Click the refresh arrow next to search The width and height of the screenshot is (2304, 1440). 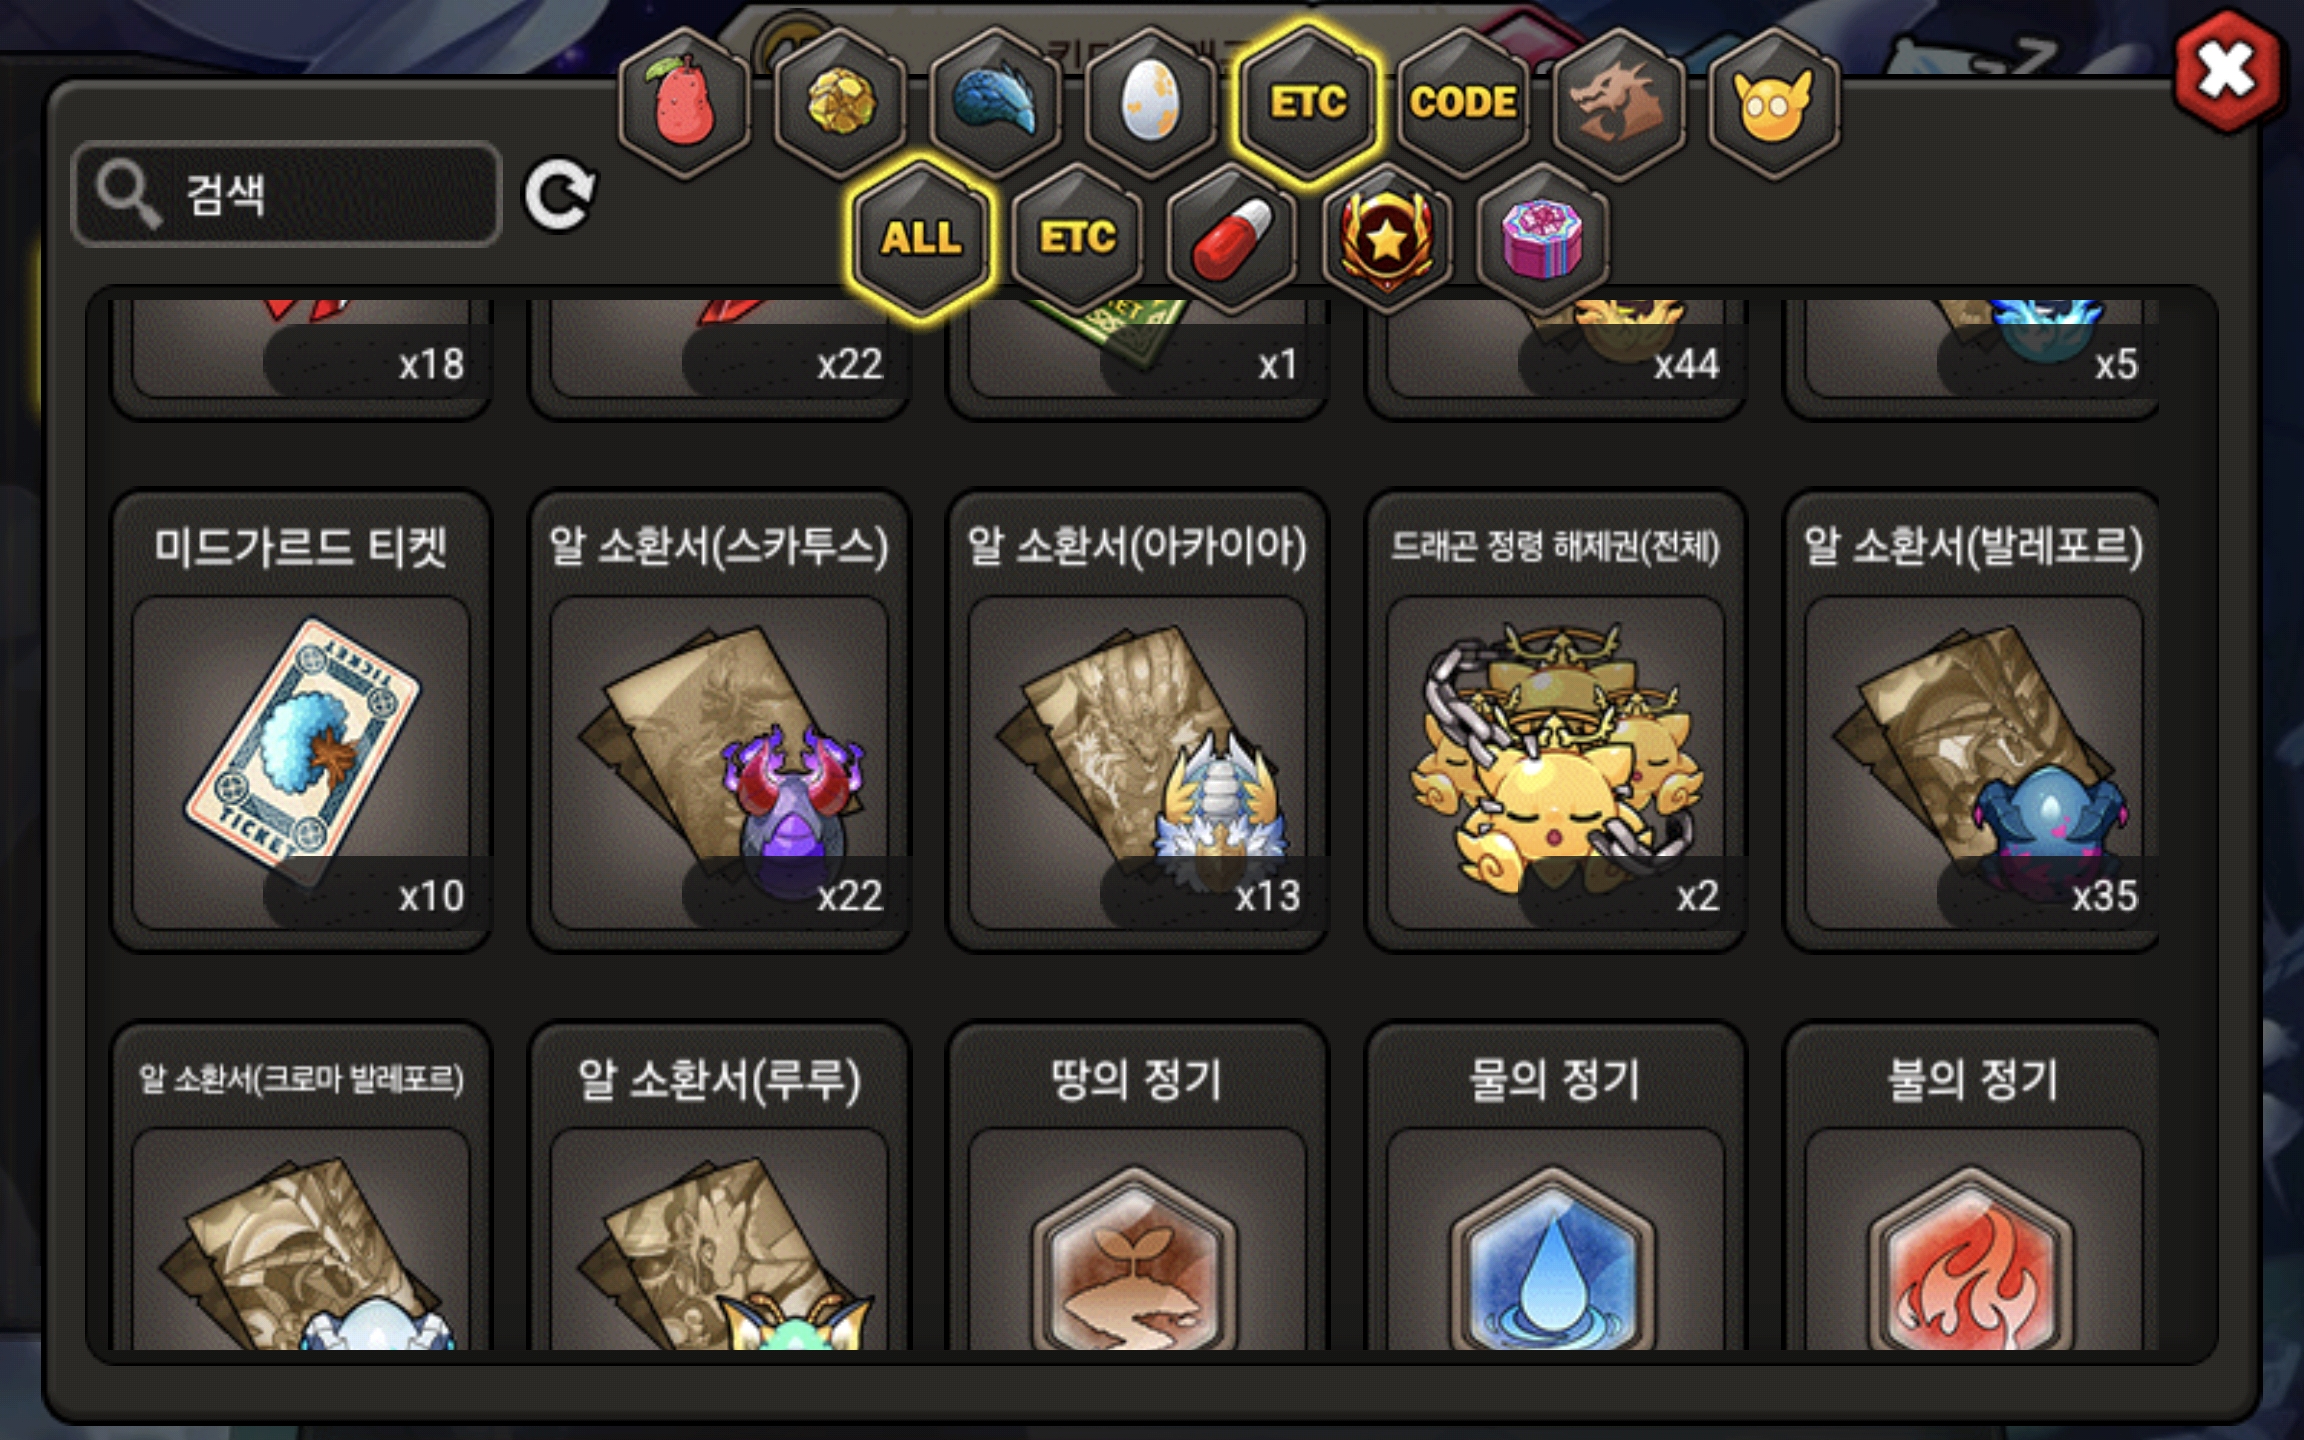coord(560,193)
